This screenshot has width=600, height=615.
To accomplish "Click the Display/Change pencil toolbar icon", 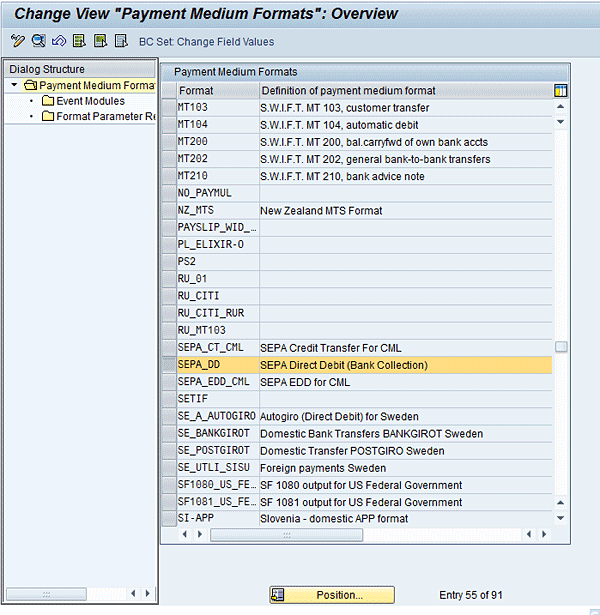I will coord(18,41).
